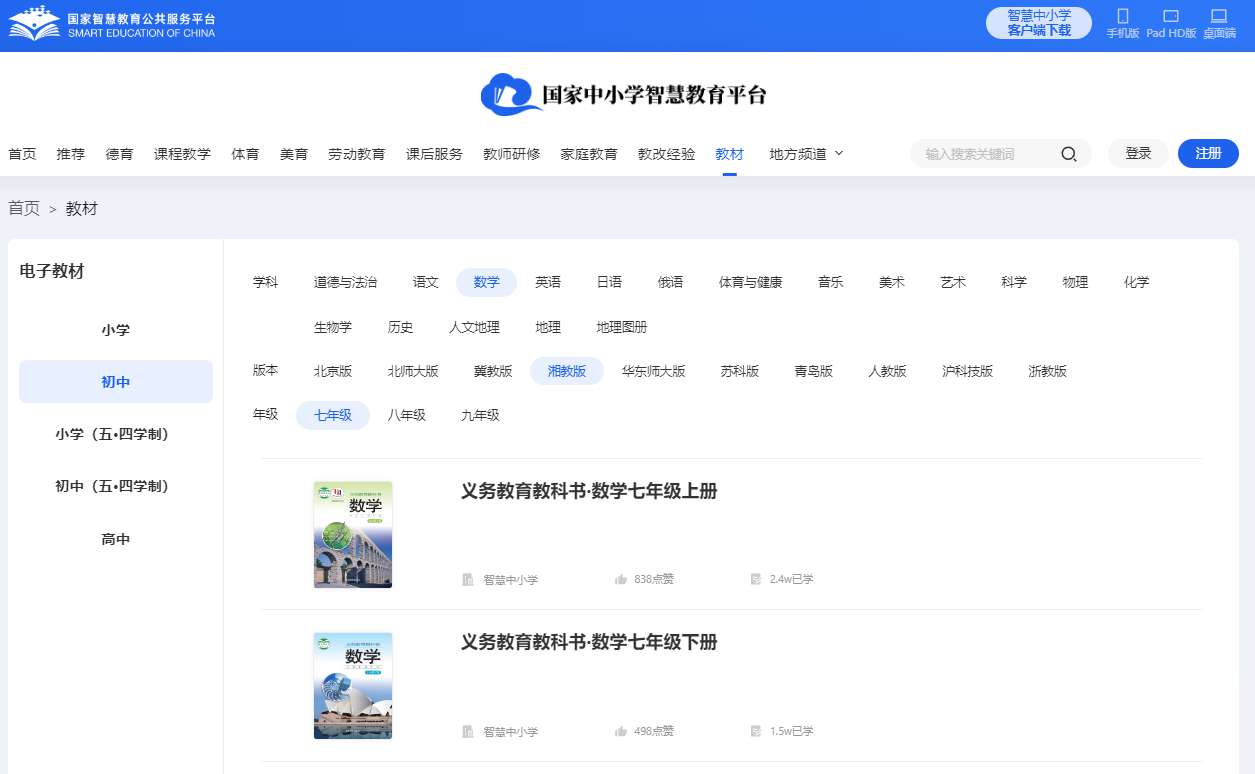Open the 桌面端 desktop icon

(x=1218, y=16)
